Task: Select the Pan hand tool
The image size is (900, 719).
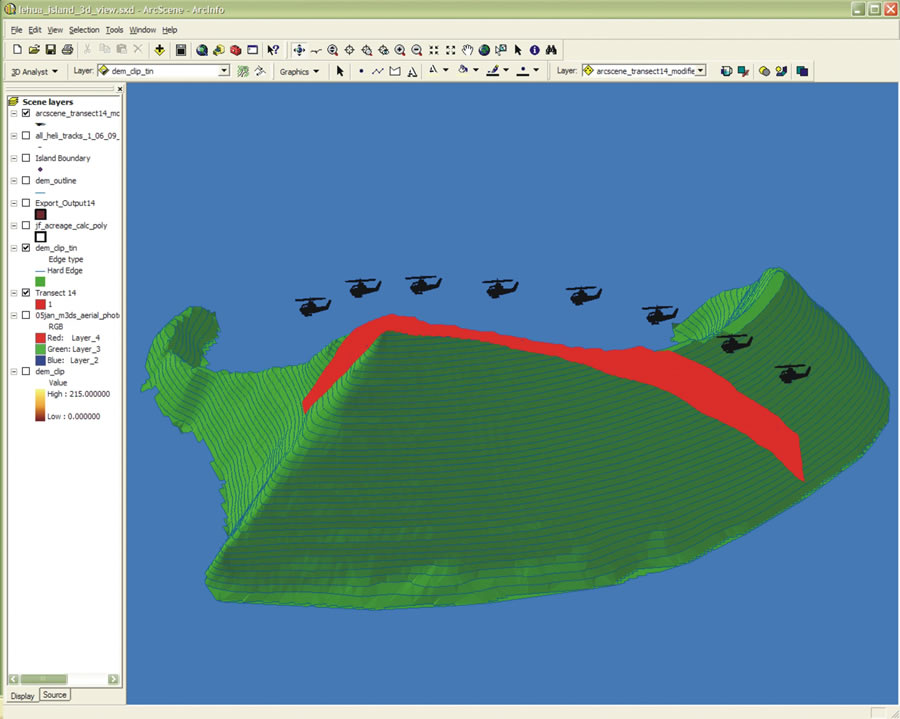Action: tap(467, 50)
